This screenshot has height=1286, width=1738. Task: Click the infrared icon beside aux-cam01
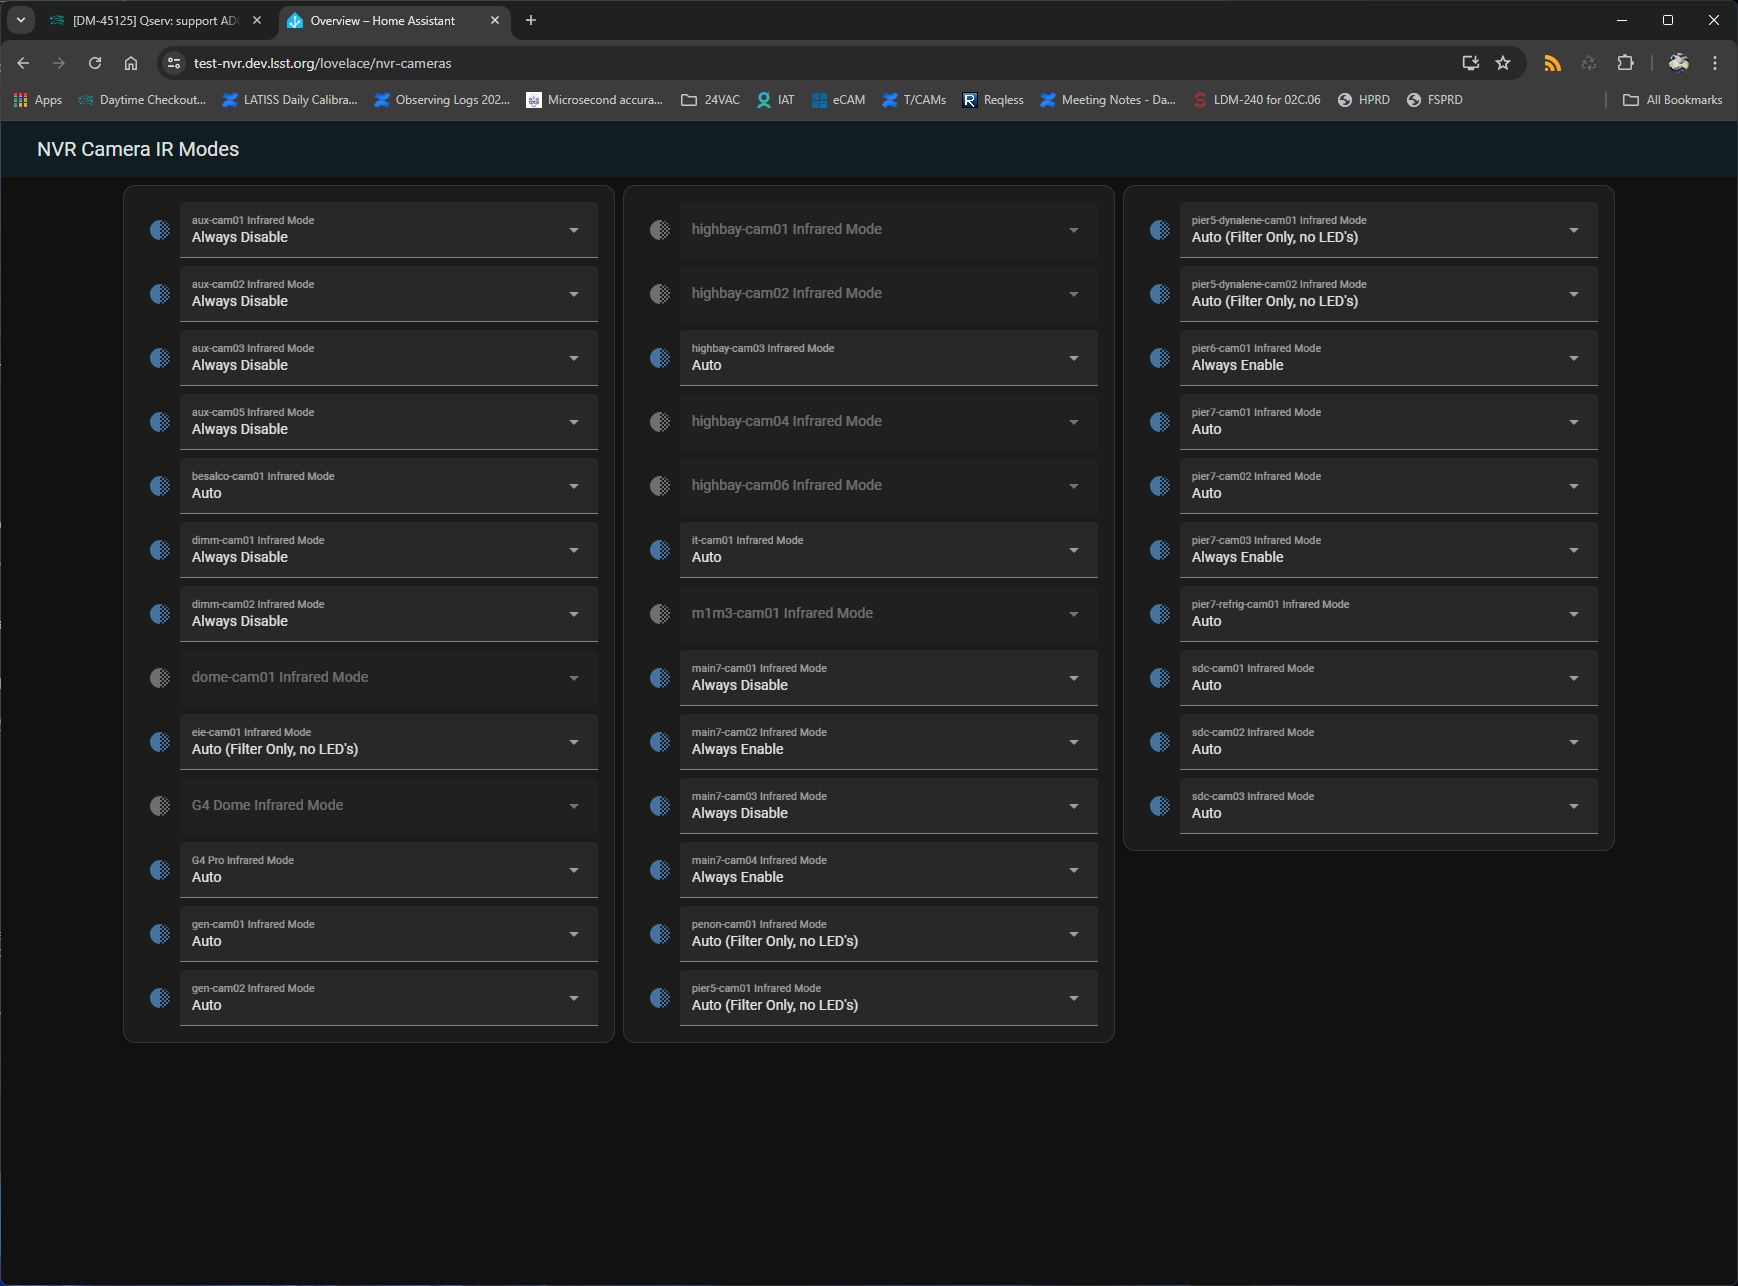point(160,230)
